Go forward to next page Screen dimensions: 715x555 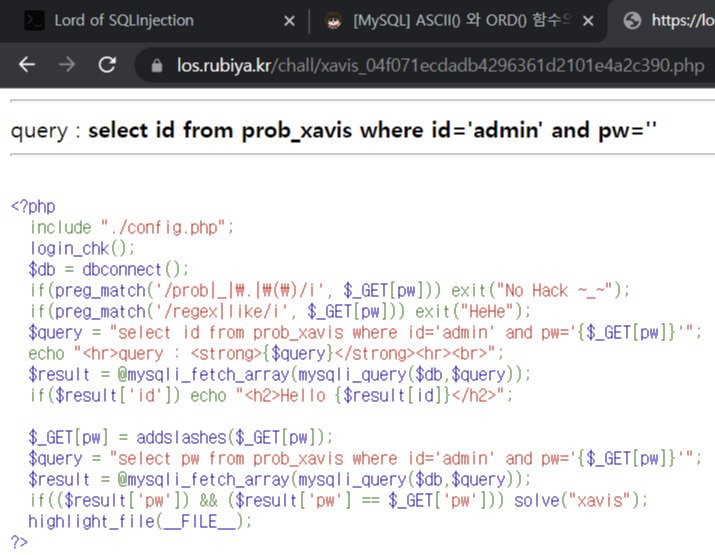click(67, 65)
